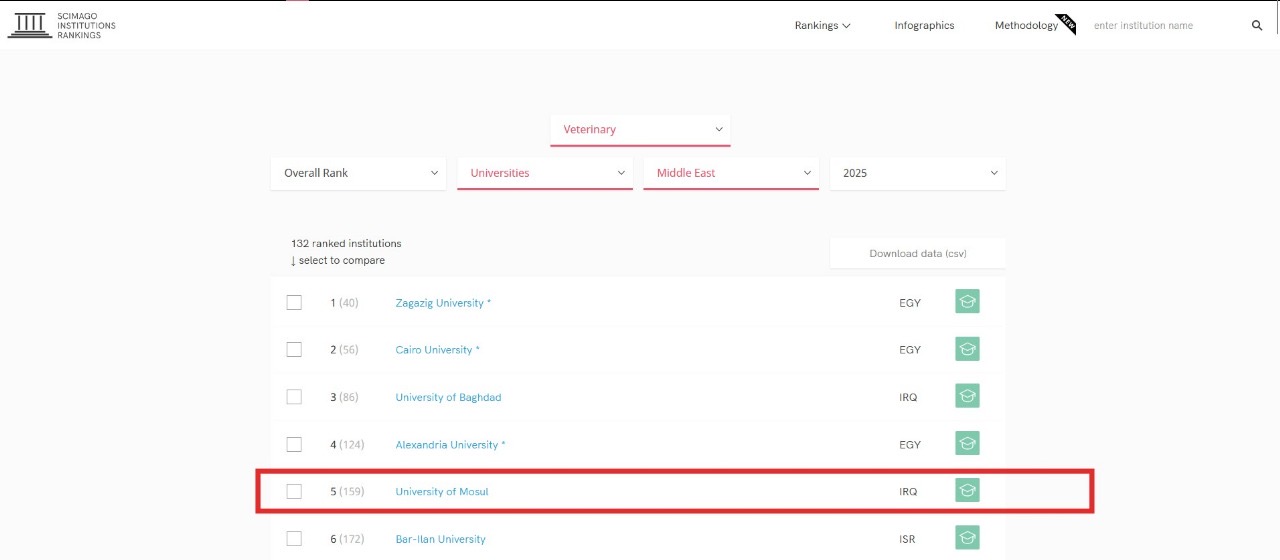Click graduation cap icon for Alexandria University
Viewport: 1280px width, 560px height.
tap(967, 444)
